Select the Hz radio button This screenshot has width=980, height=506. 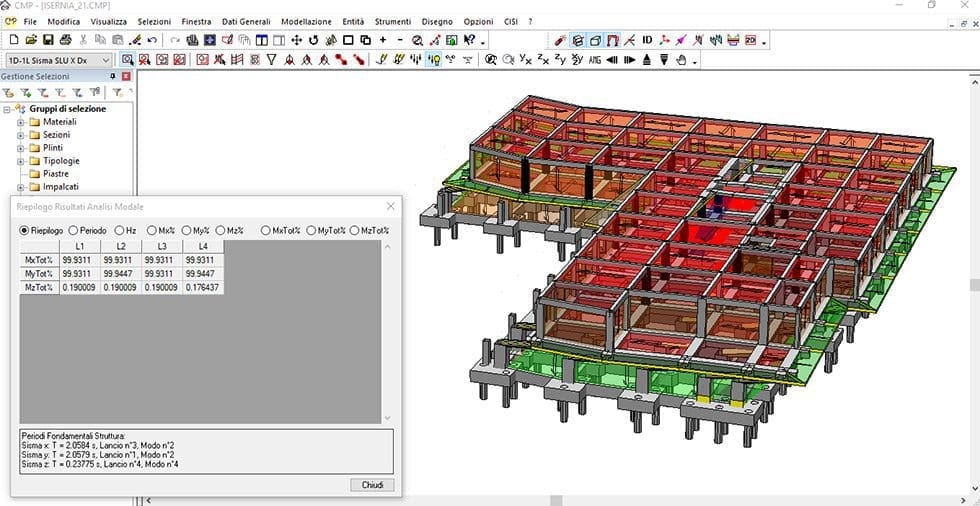pos(119,230)
